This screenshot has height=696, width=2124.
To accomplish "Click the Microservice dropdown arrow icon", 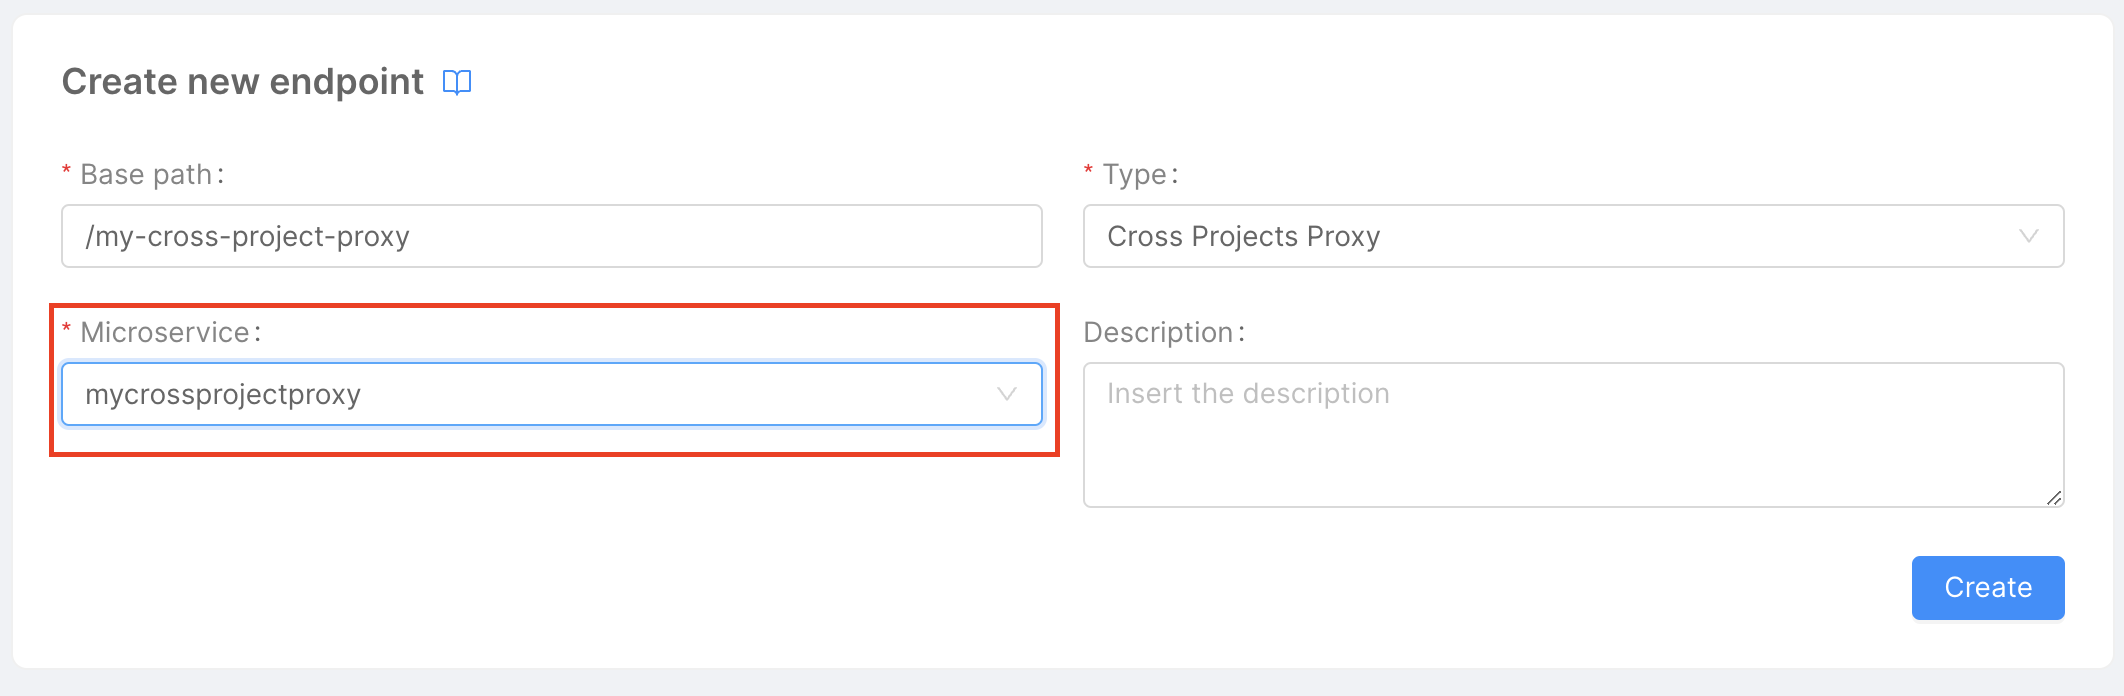I will pyautogui.click(x=1006, y=394).
